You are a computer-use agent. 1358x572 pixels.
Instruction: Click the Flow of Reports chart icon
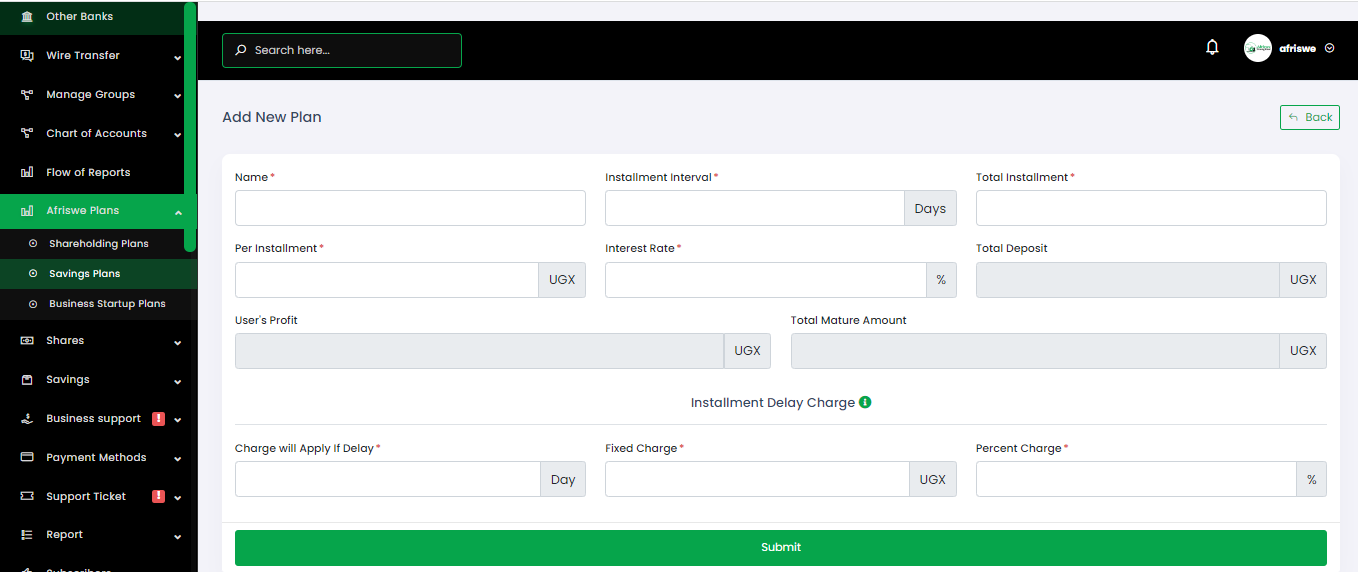[27, 173]
